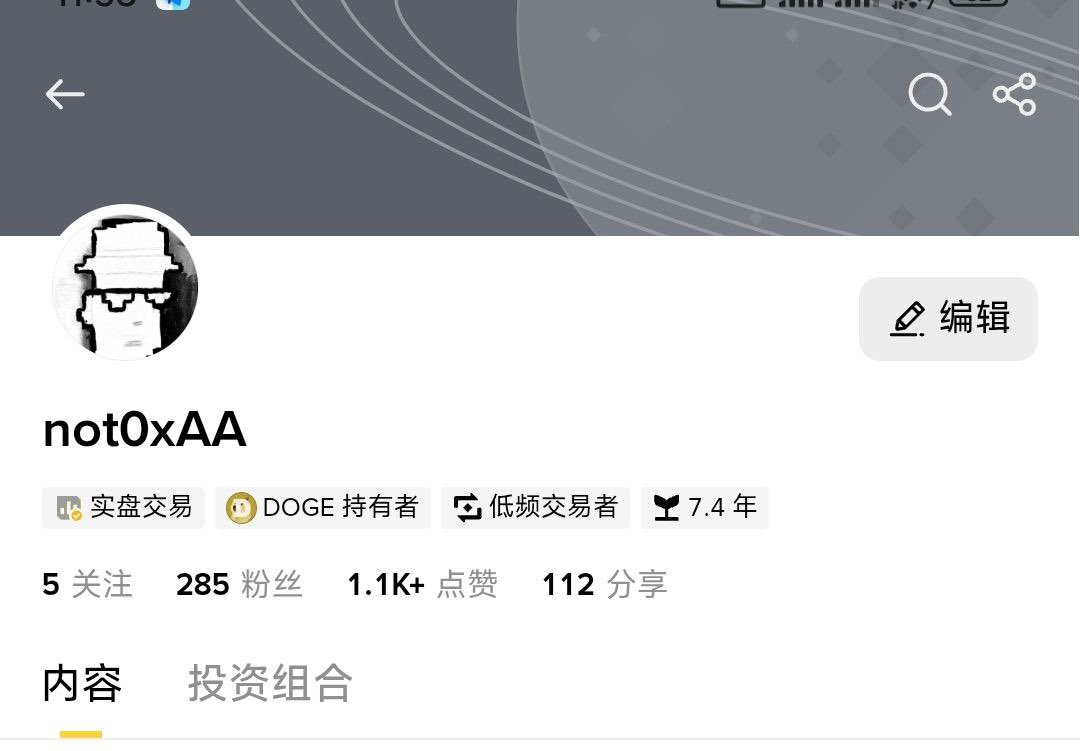The width and height of the screenshot is (1080, 751).
Task: Tap the back arrow icon
Action: click(65, 94)
